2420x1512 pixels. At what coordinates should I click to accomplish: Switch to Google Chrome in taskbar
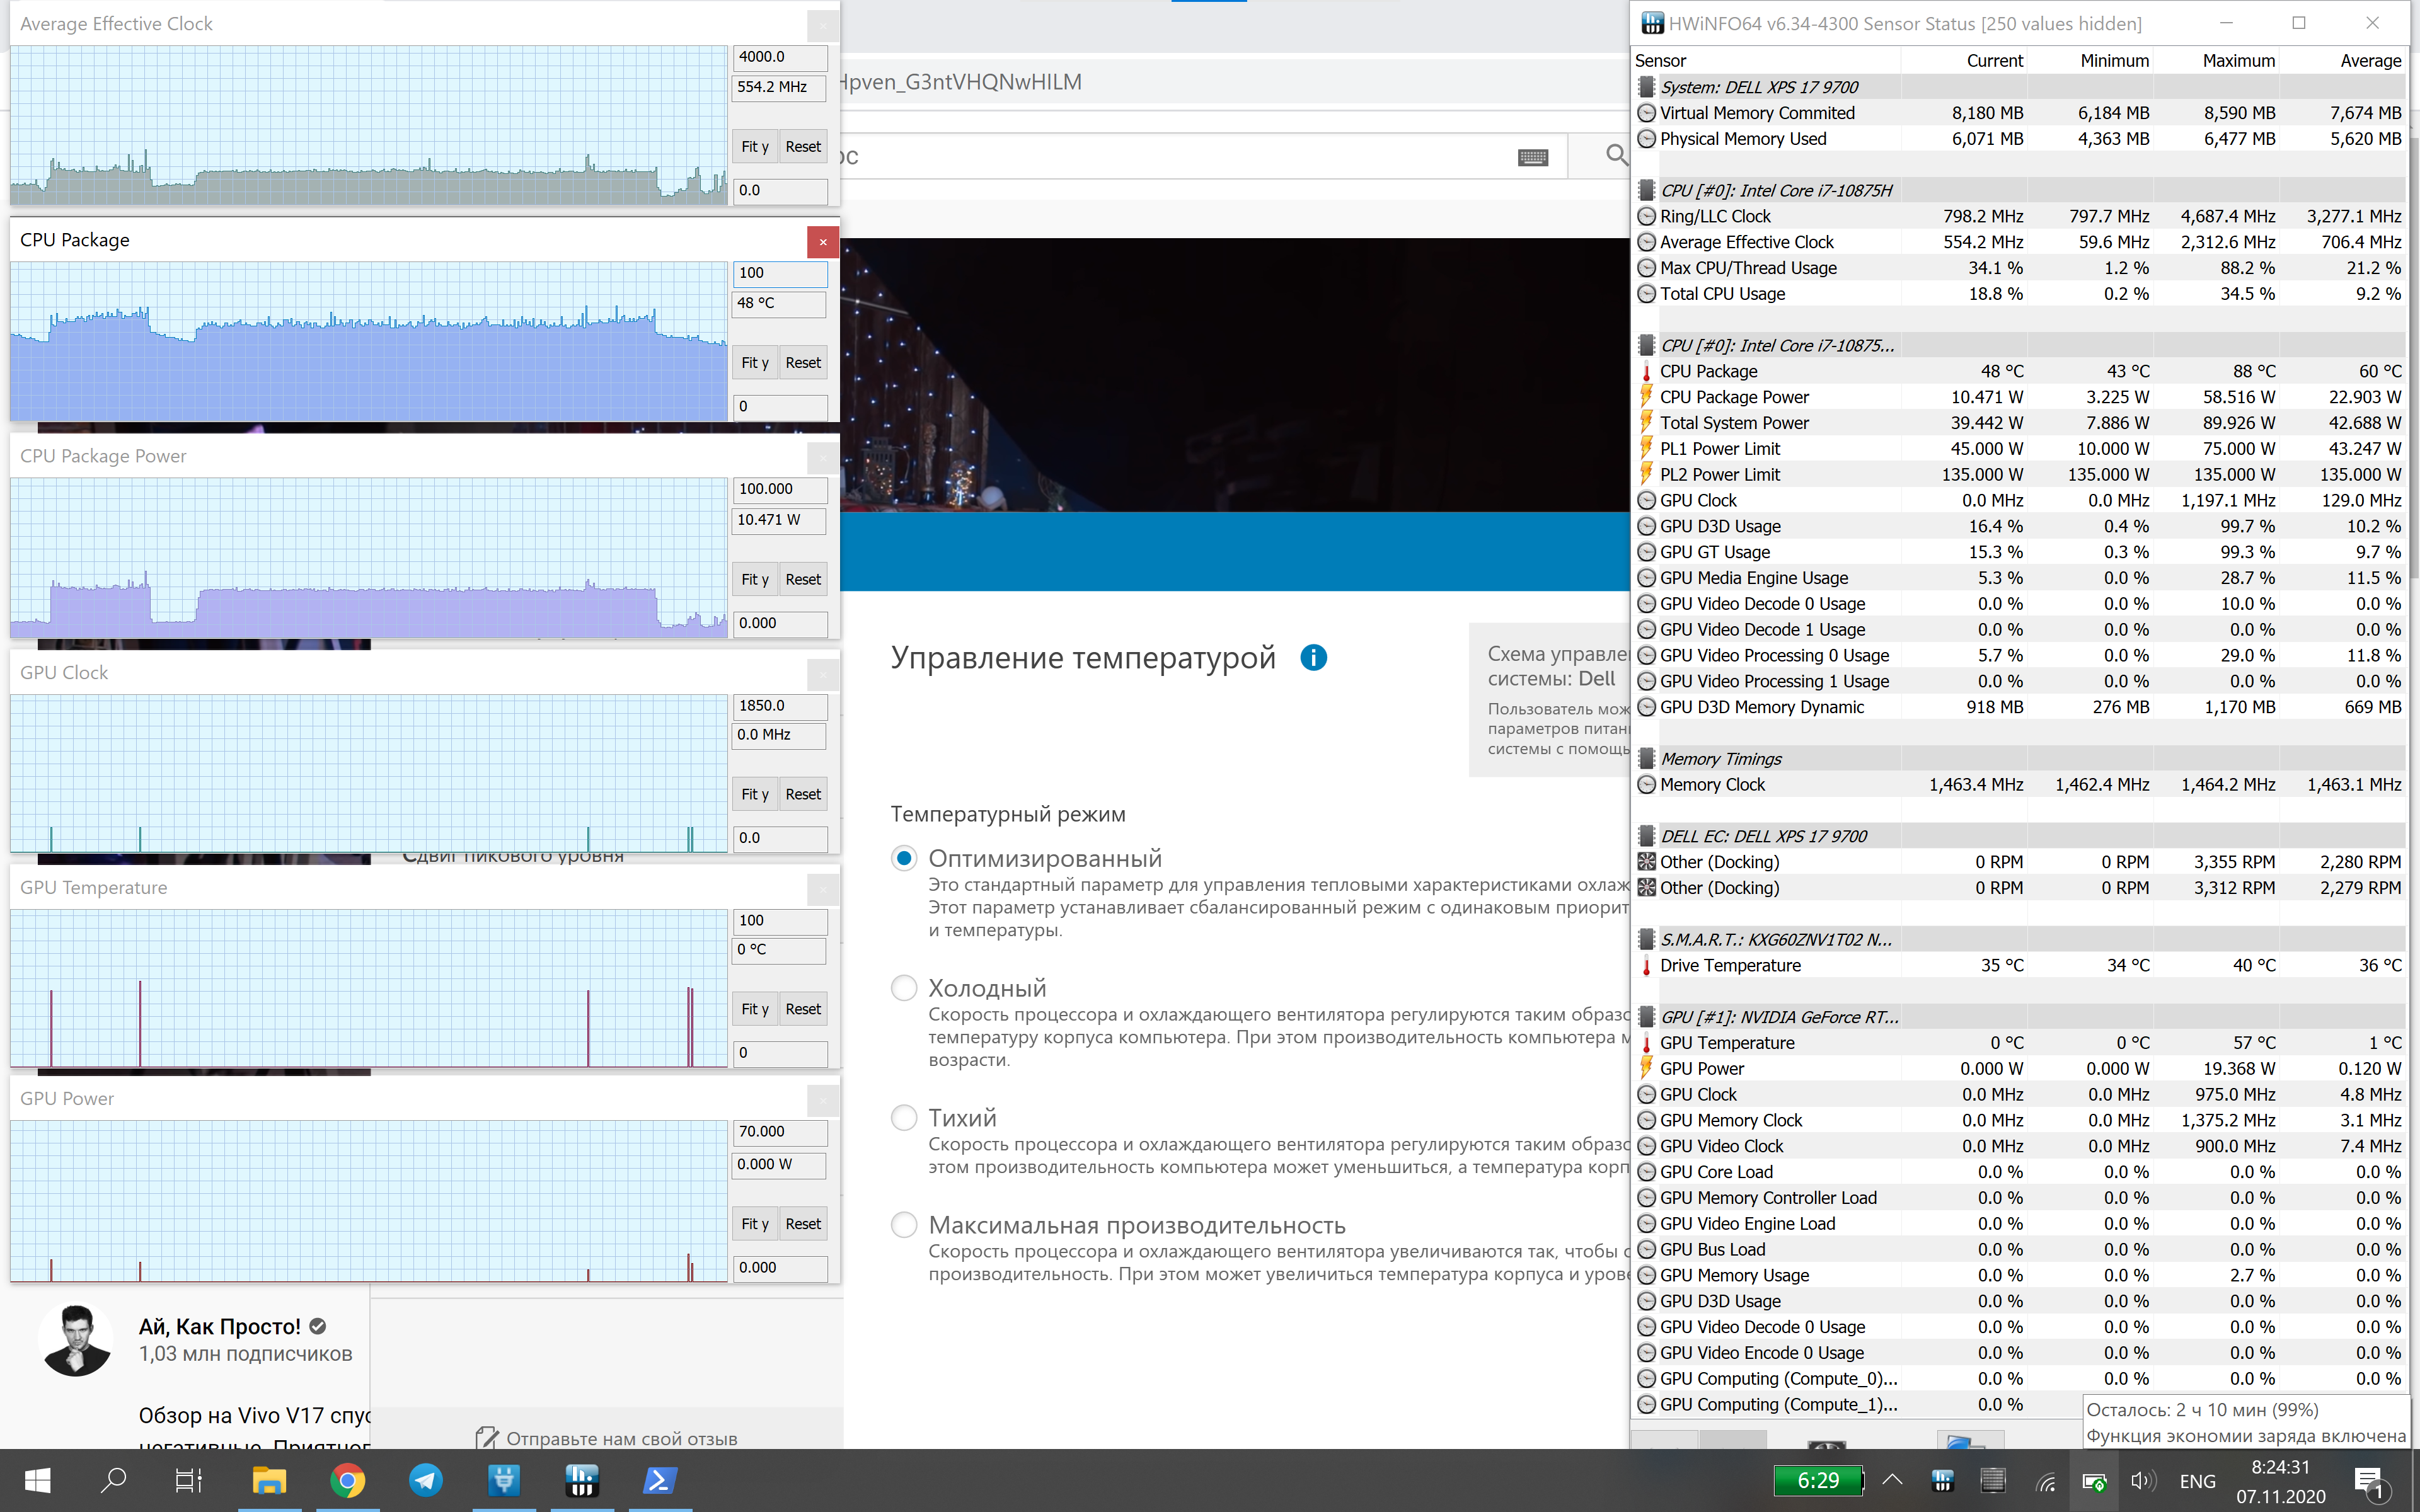[x=347, y=1481]
